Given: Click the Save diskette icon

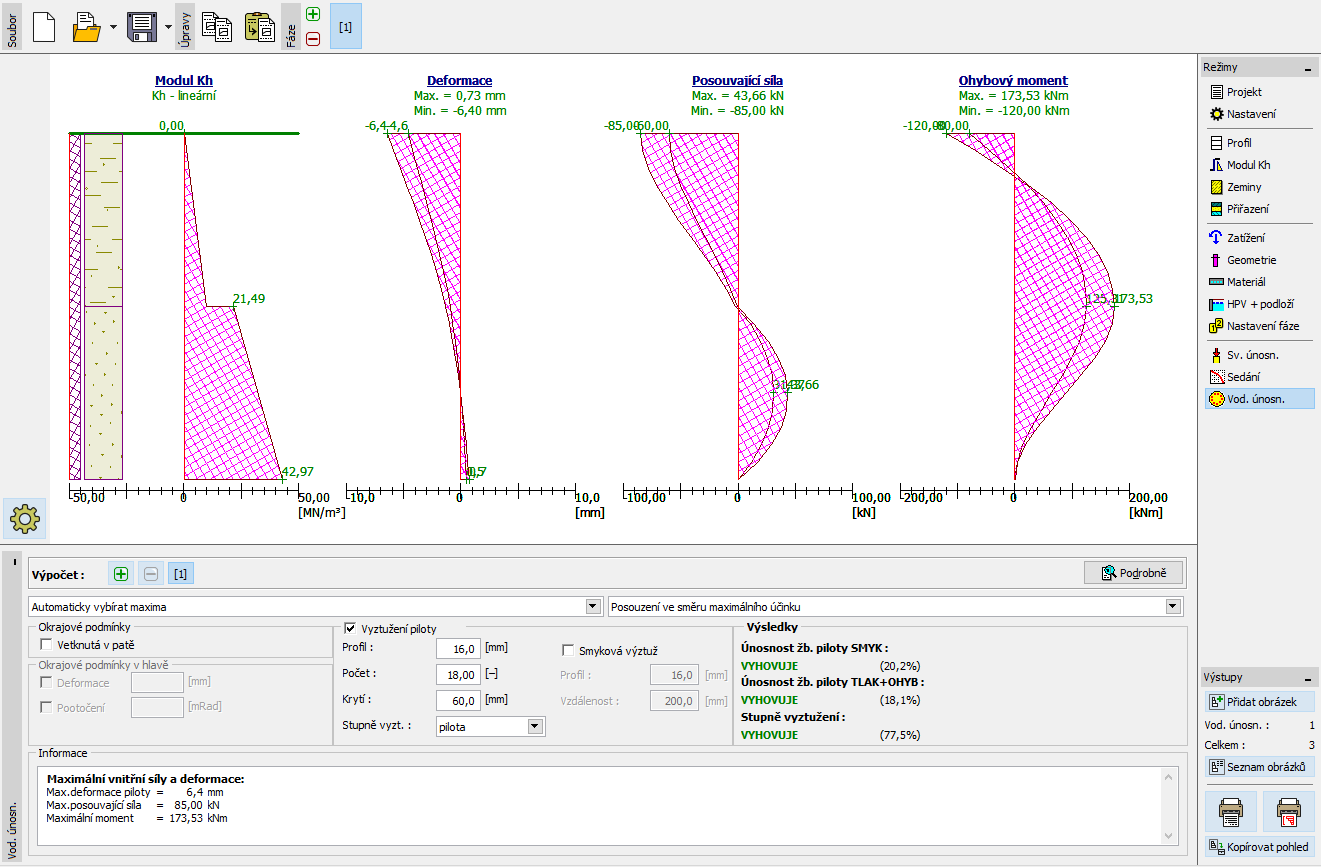Looking at the screenshot, I should pyautogui.click(x=143, y=26).
